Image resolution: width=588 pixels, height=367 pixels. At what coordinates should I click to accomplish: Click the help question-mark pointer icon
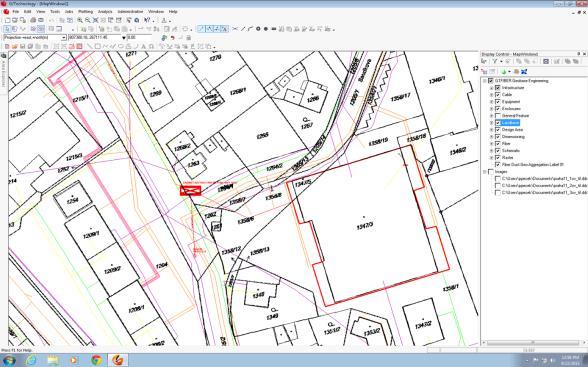[x=147, y=20]
